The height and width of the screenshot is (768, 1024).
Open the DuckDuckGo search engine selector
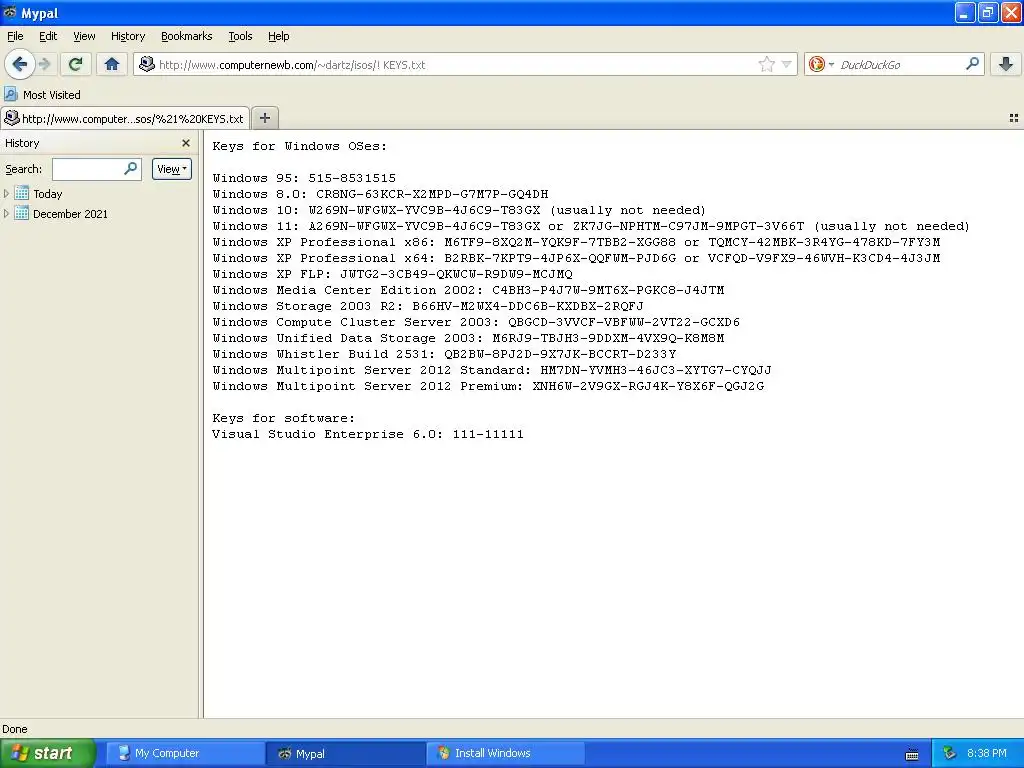tap(820, 64)
